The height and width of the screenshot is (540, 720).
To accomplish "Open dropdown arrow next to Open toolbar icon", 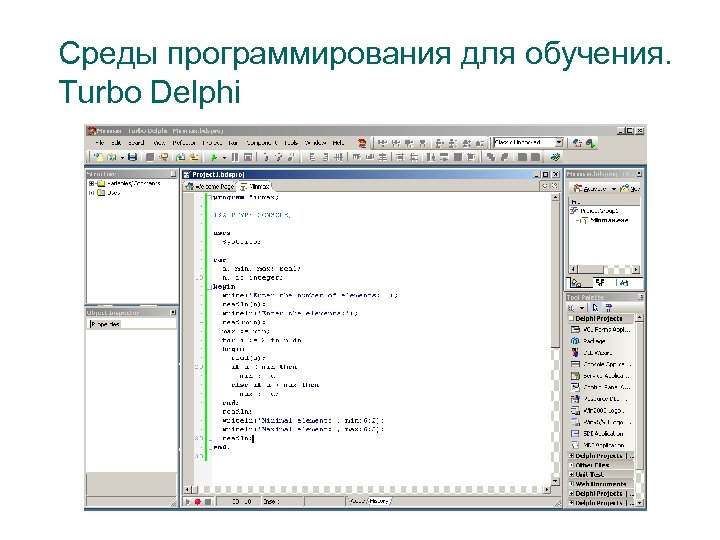I will click(x=123, y=158).
